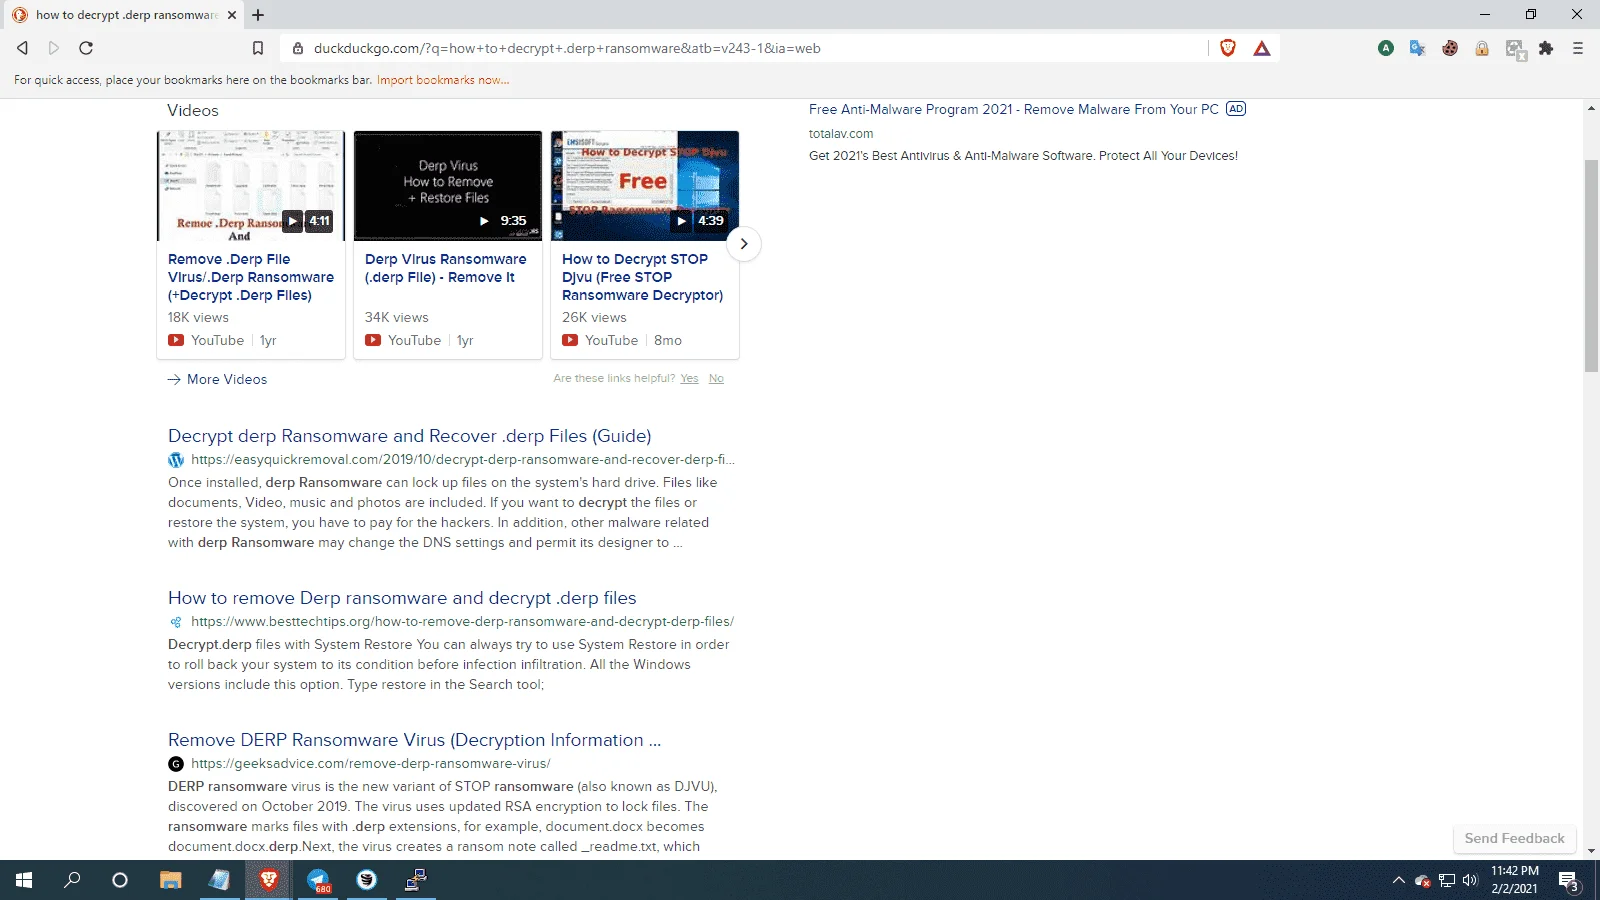The height and width of the screenshot is (900, 1600).
Task: Open 'Remove .Derp File Virus/.Derp Ransomware' video title
Action: pos(251,277)
